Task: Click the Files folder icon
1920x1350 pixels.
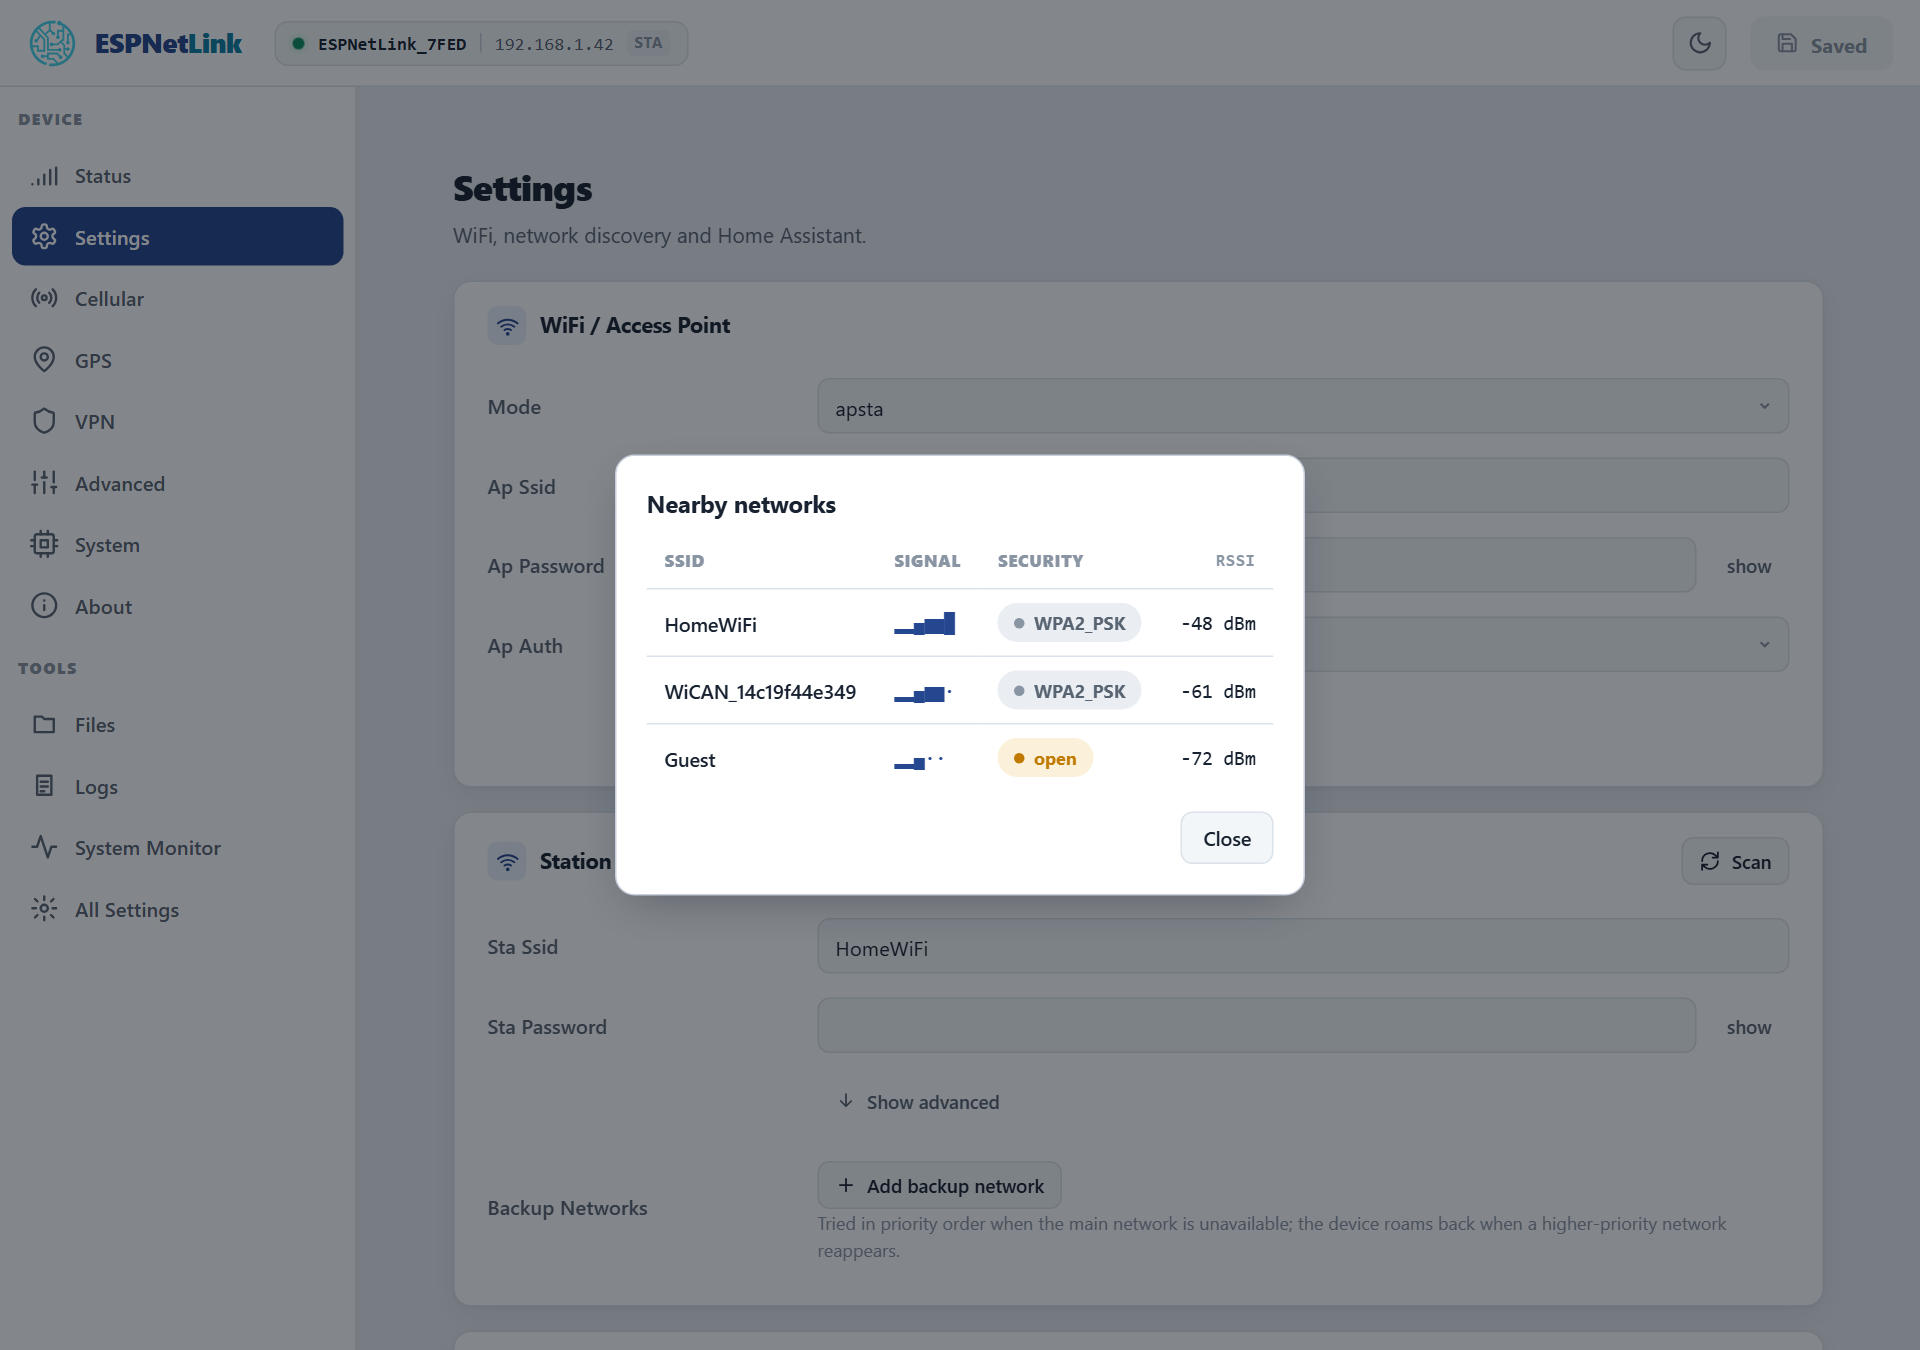Action: 44,724
